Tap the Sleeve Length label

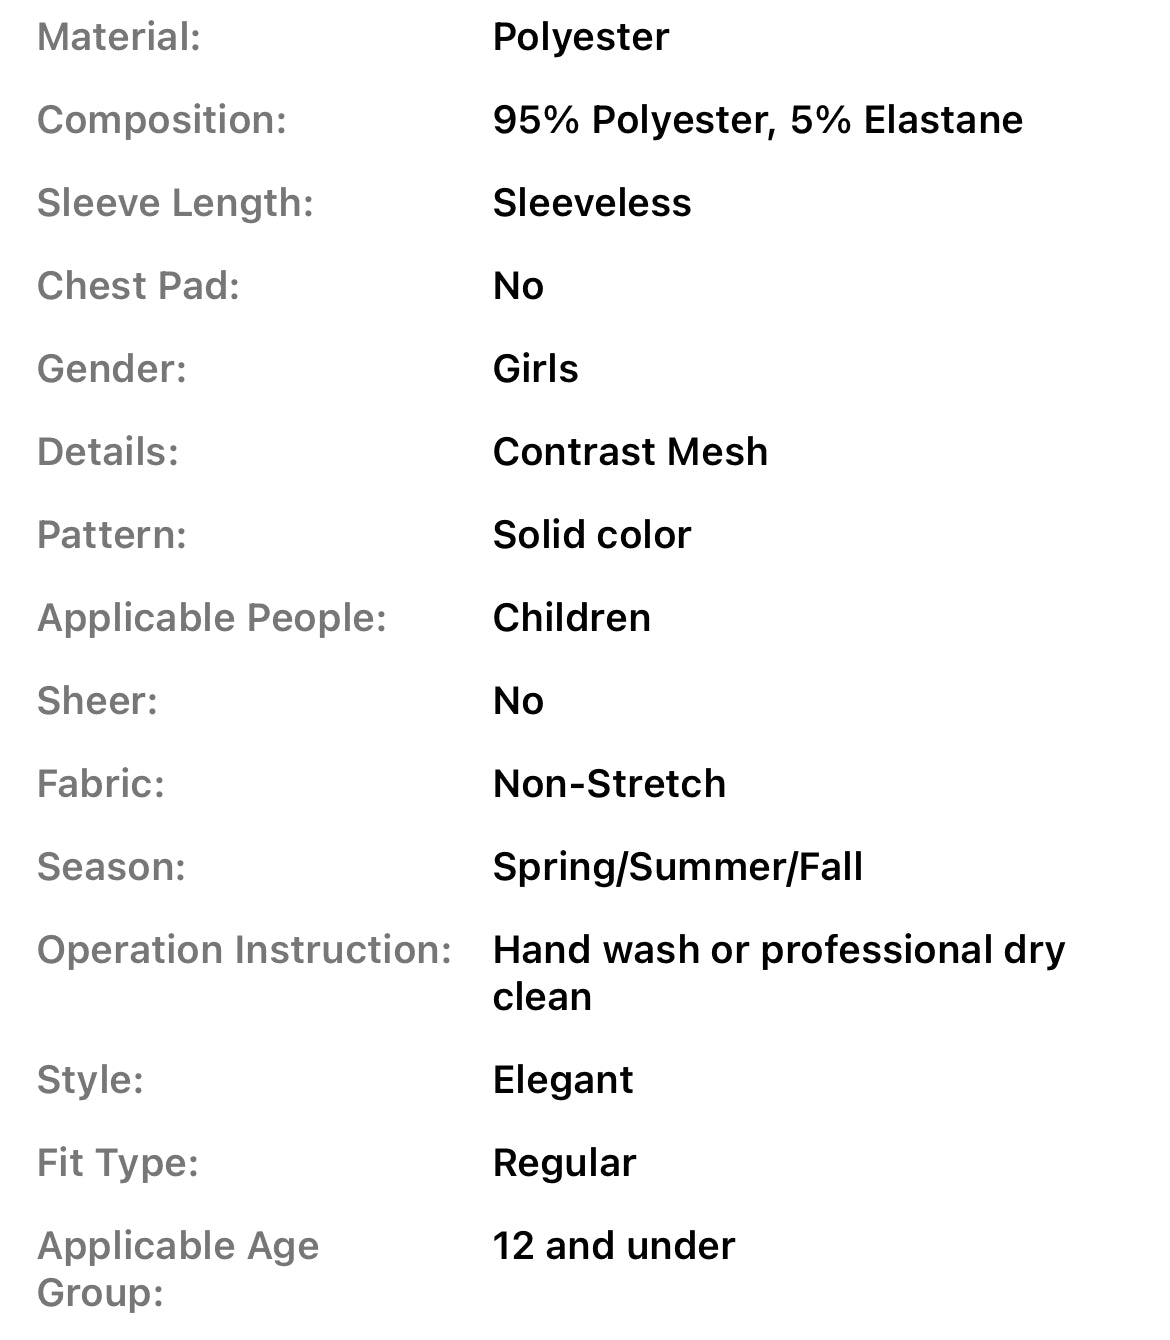tap(175, 204)
